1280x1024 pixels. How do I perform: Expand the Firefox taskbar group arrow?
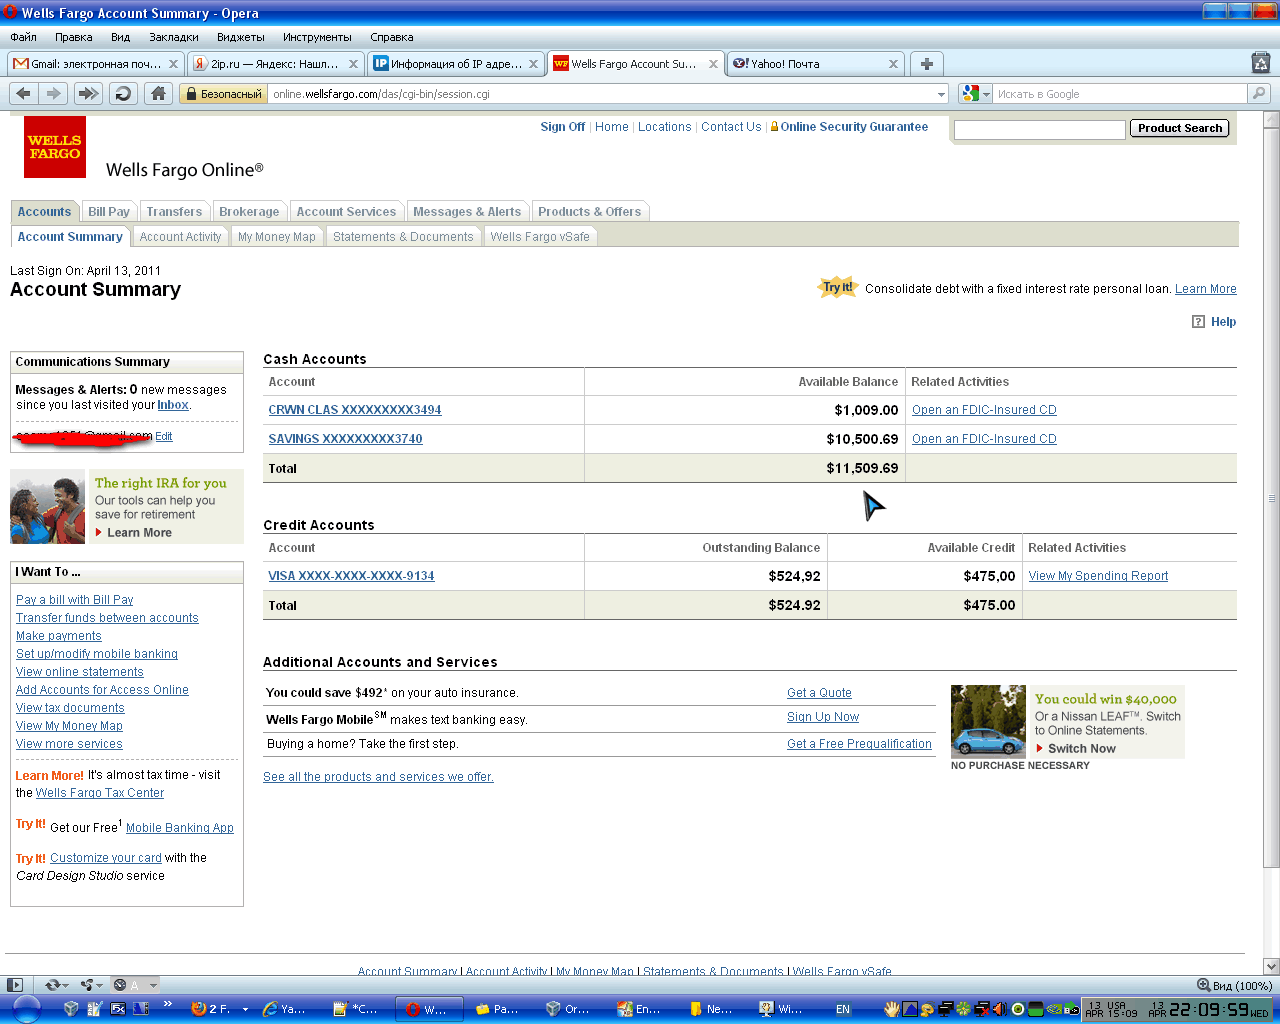(x=245, y=1009)
